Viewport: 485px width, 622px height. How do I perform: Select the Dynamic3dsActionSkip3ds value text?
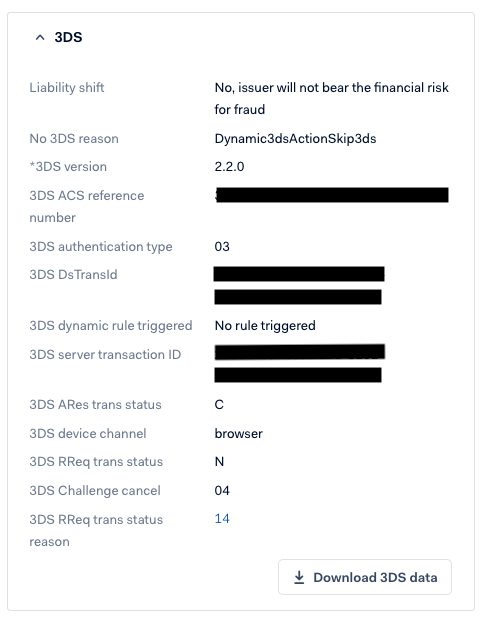pos(295,139)
